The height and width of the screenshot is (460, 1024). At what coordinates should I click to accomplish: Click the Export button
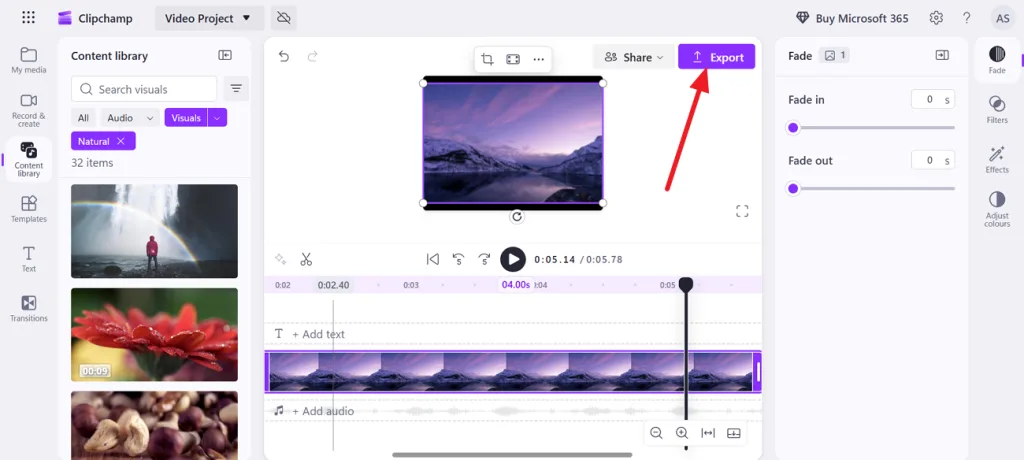(716, 57)
